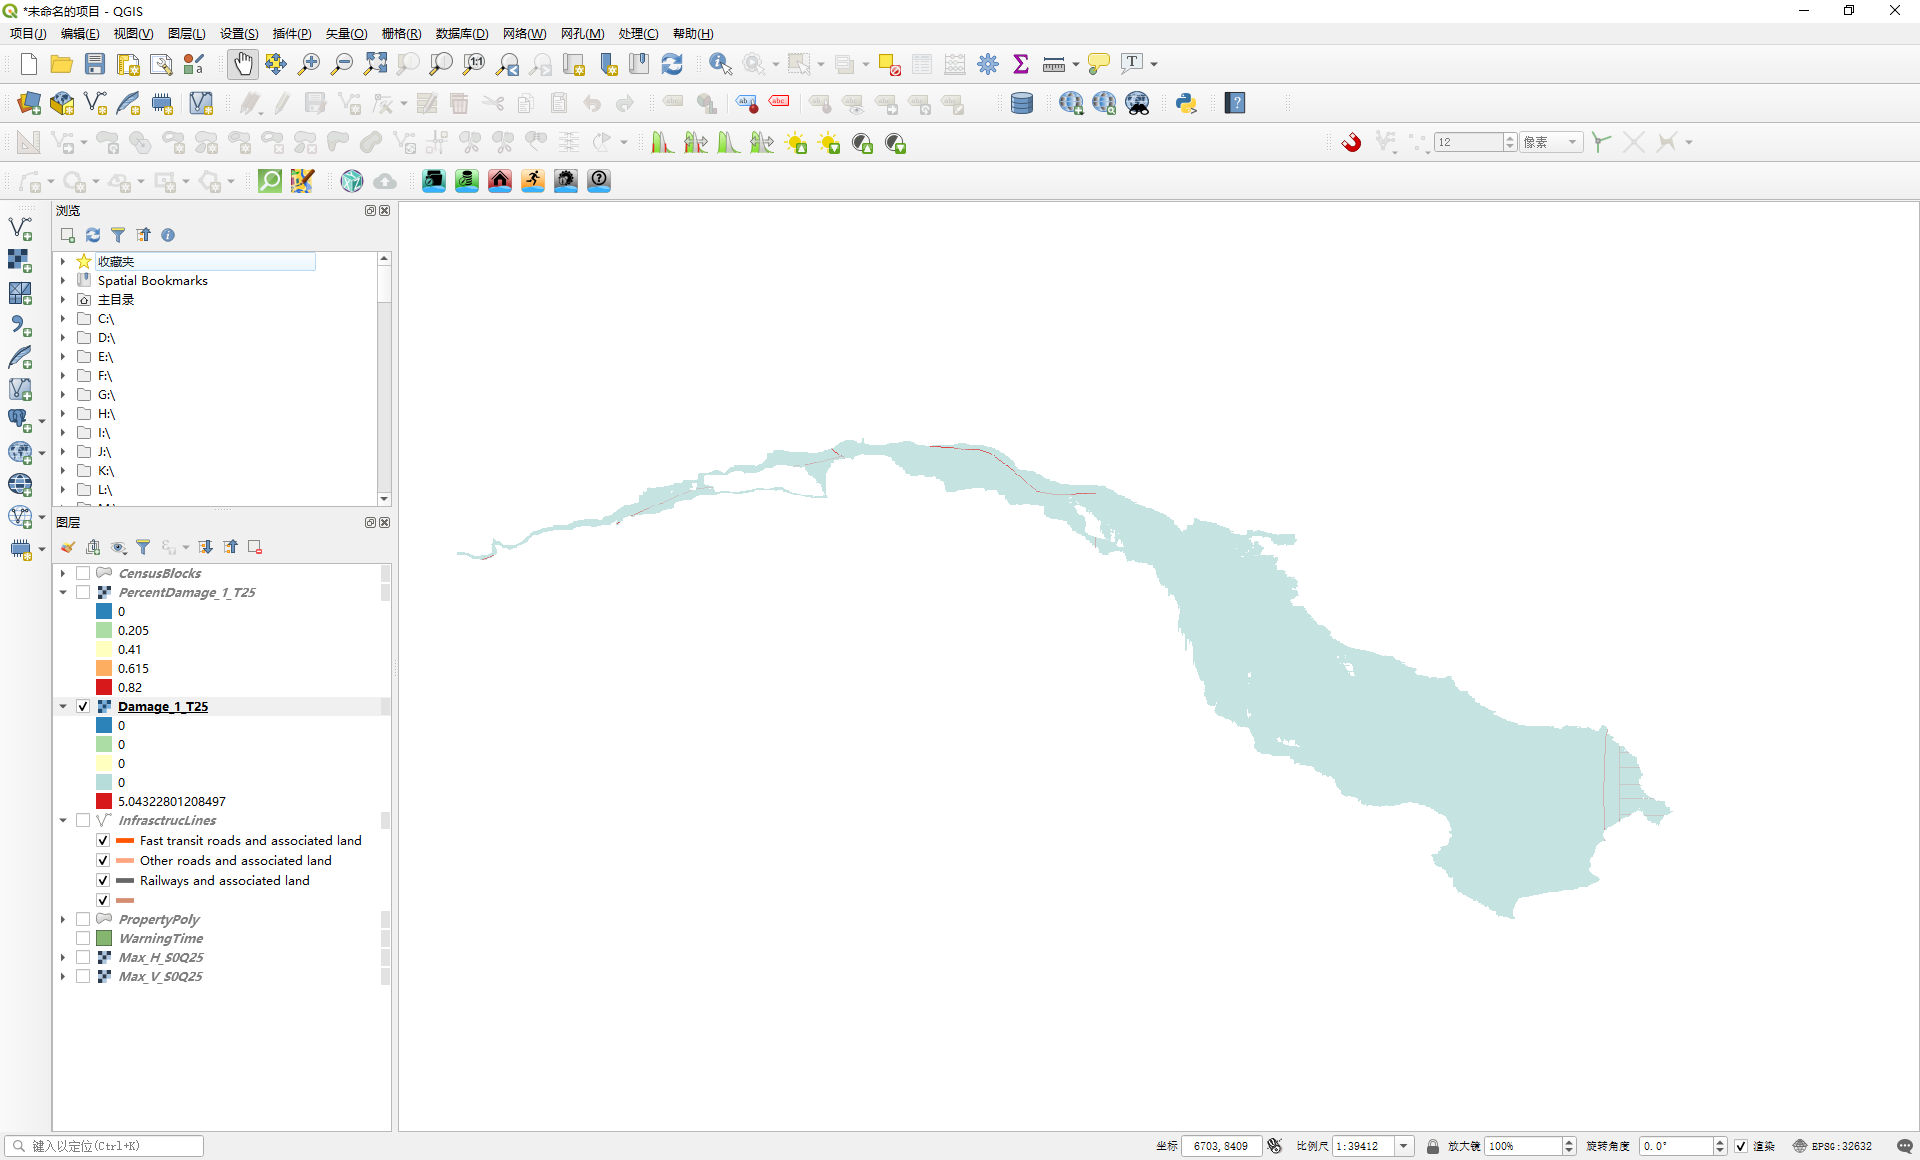Expand the PropertyPoly layer group
Screen dimensions: 1920x1160
pyautogui.click(x=63, y=919)
